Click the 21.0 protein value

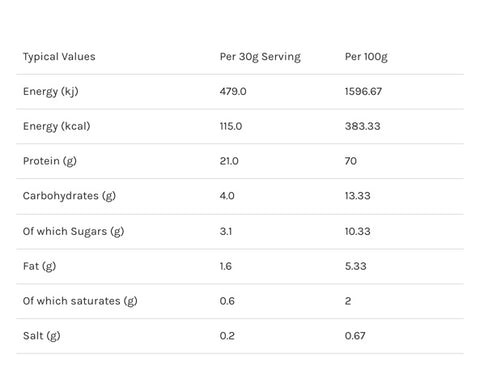point(229,161)
